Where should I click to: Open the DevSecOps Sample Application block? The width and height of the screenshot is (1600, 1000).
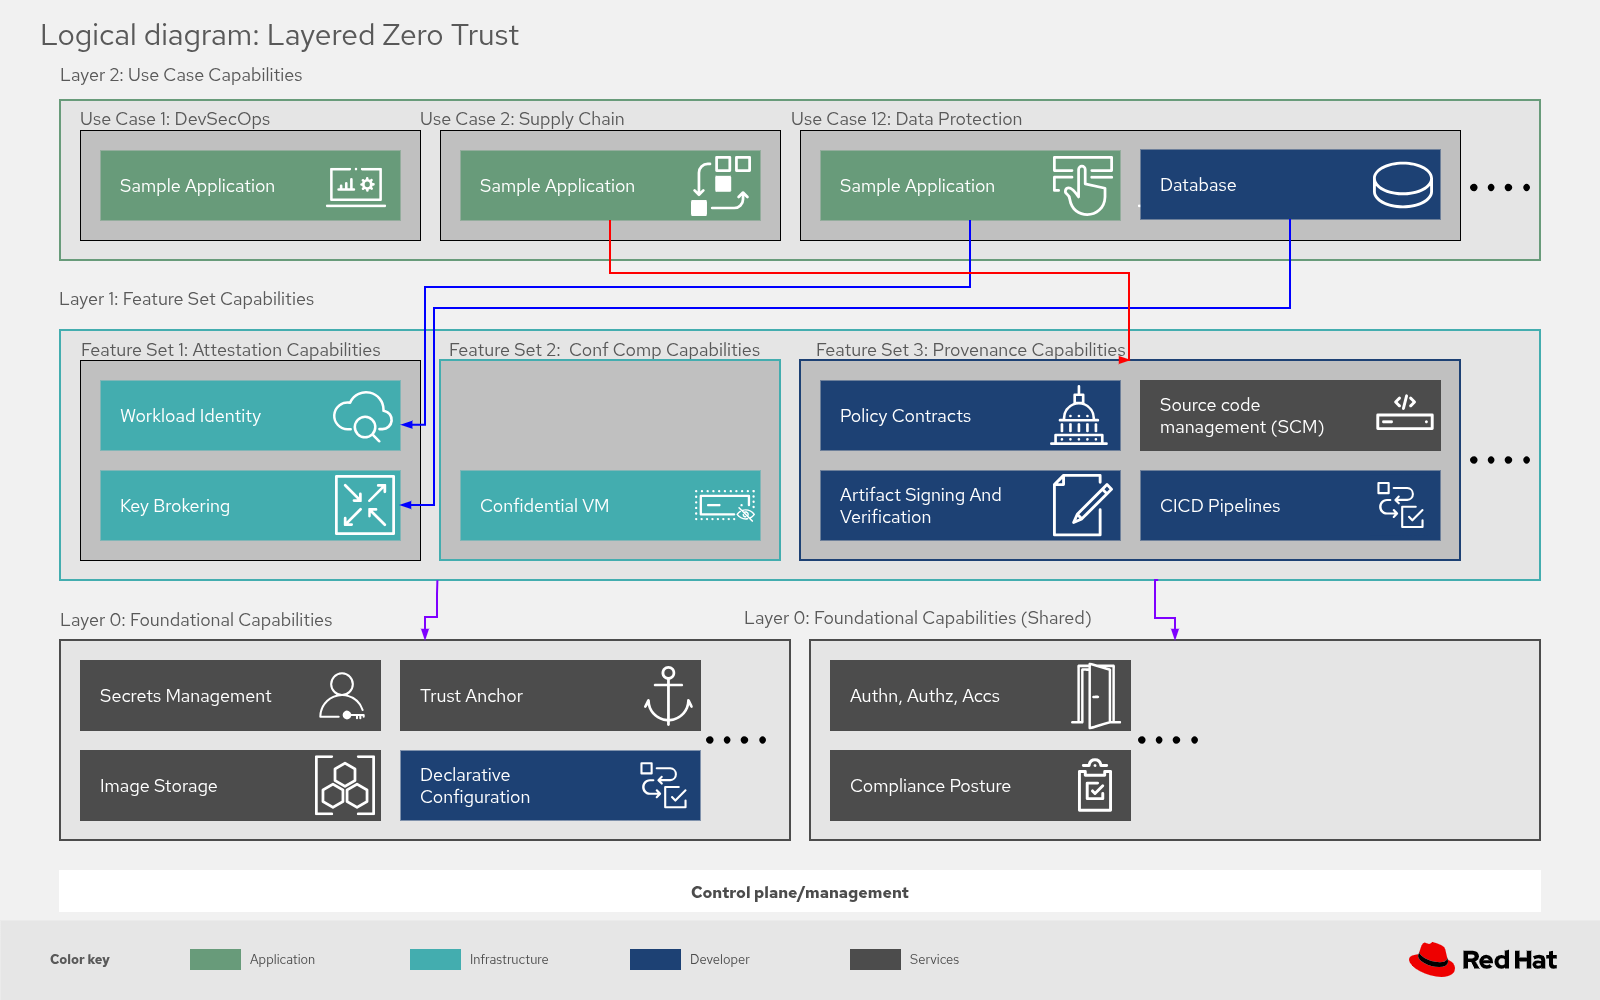250,186
